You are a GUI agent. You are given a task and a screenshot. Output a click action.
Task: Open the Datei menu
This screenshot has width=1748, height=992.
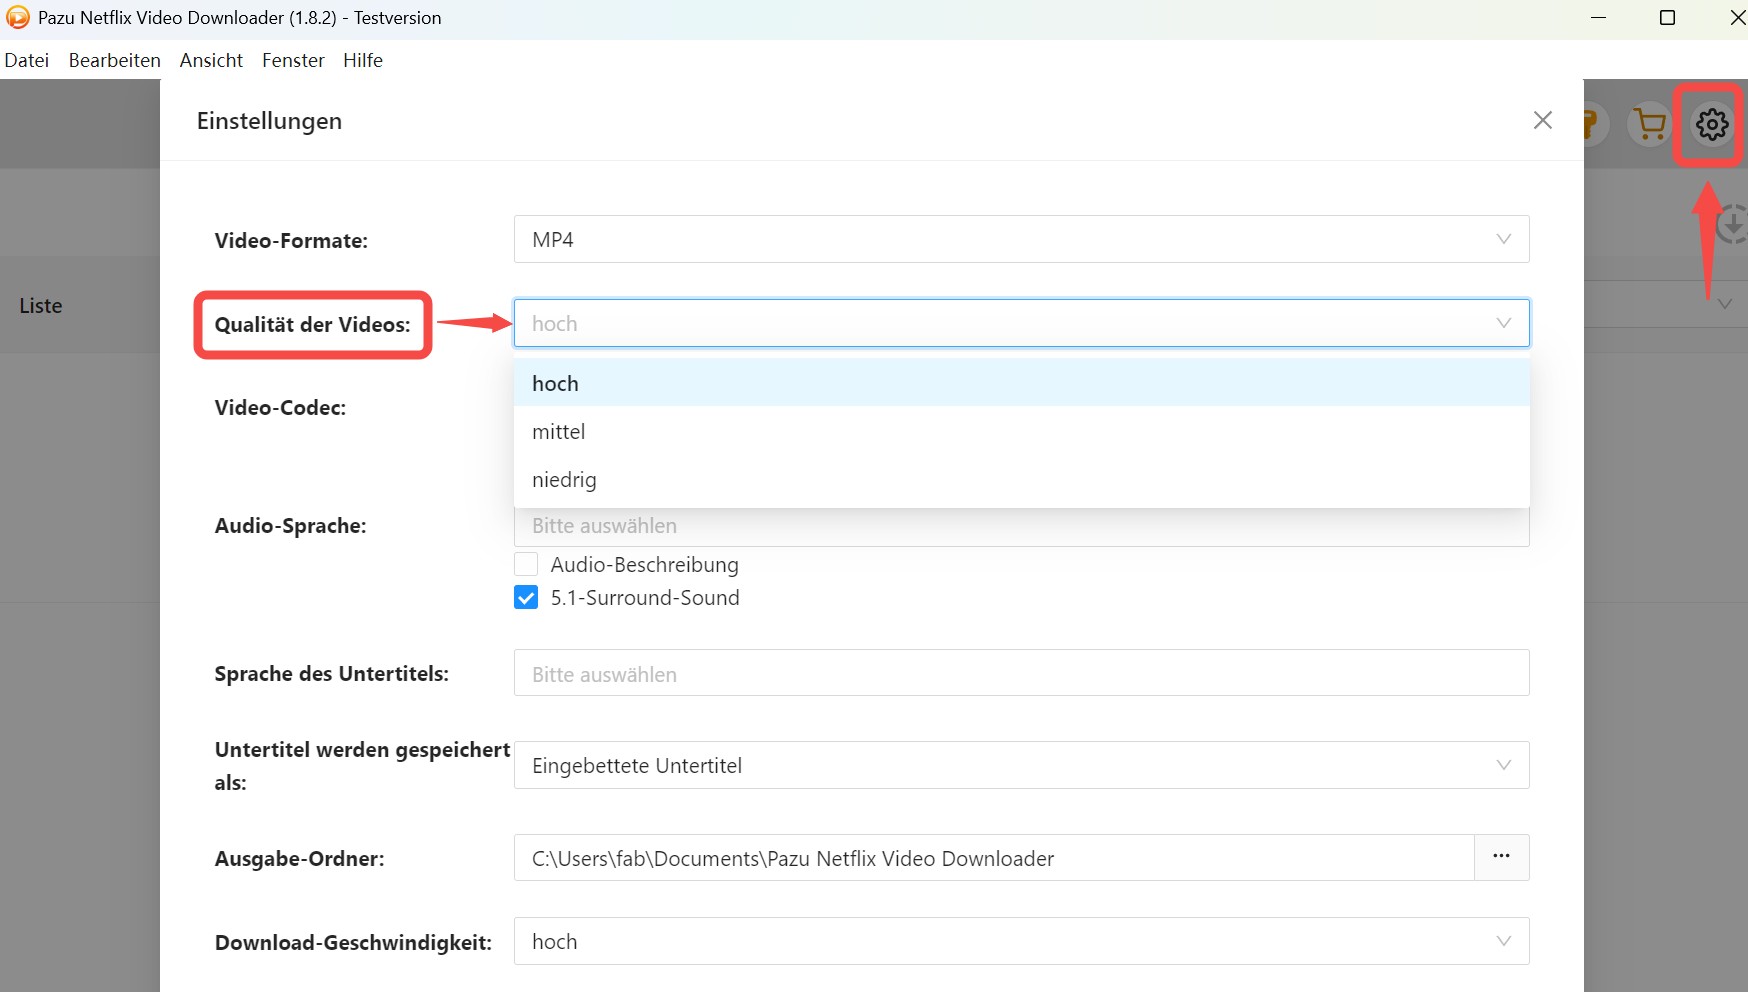(x=27, y=60)
